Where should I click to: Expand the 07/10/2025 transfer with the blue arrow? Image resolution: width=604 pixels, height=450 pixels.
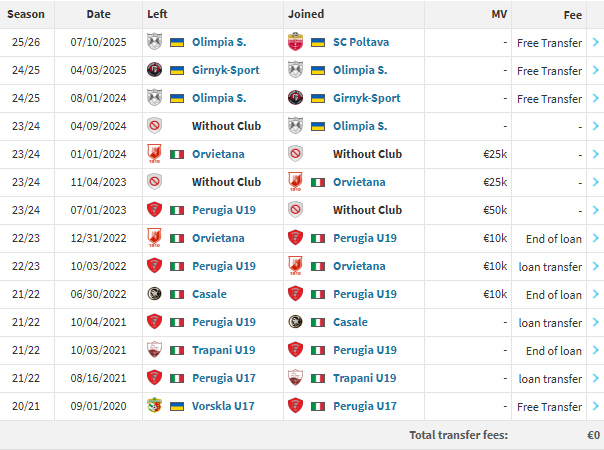[x=596, y=42]
